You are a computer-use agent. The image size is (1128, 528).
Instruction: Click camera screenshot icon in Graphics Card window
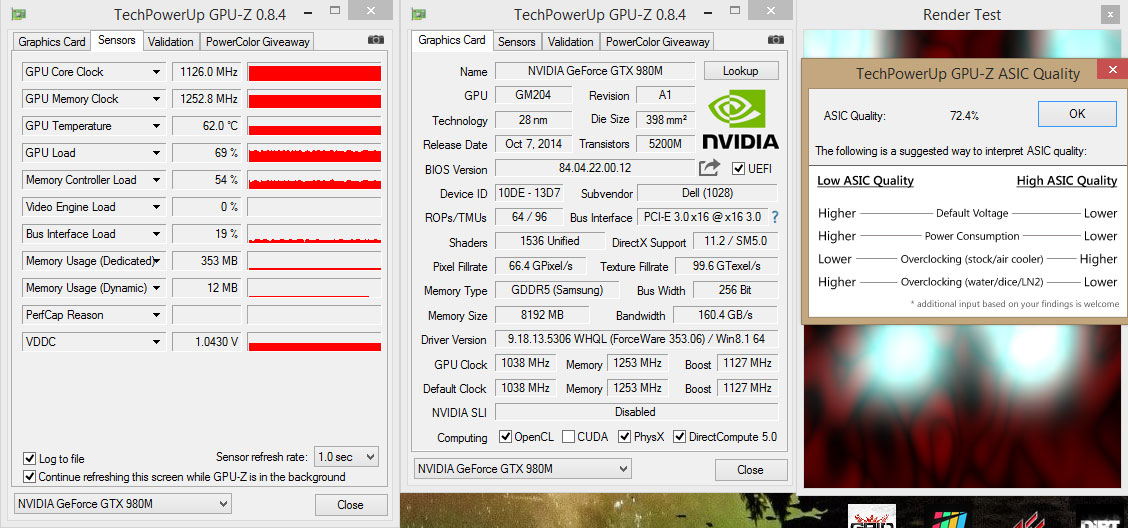[775, 40]
